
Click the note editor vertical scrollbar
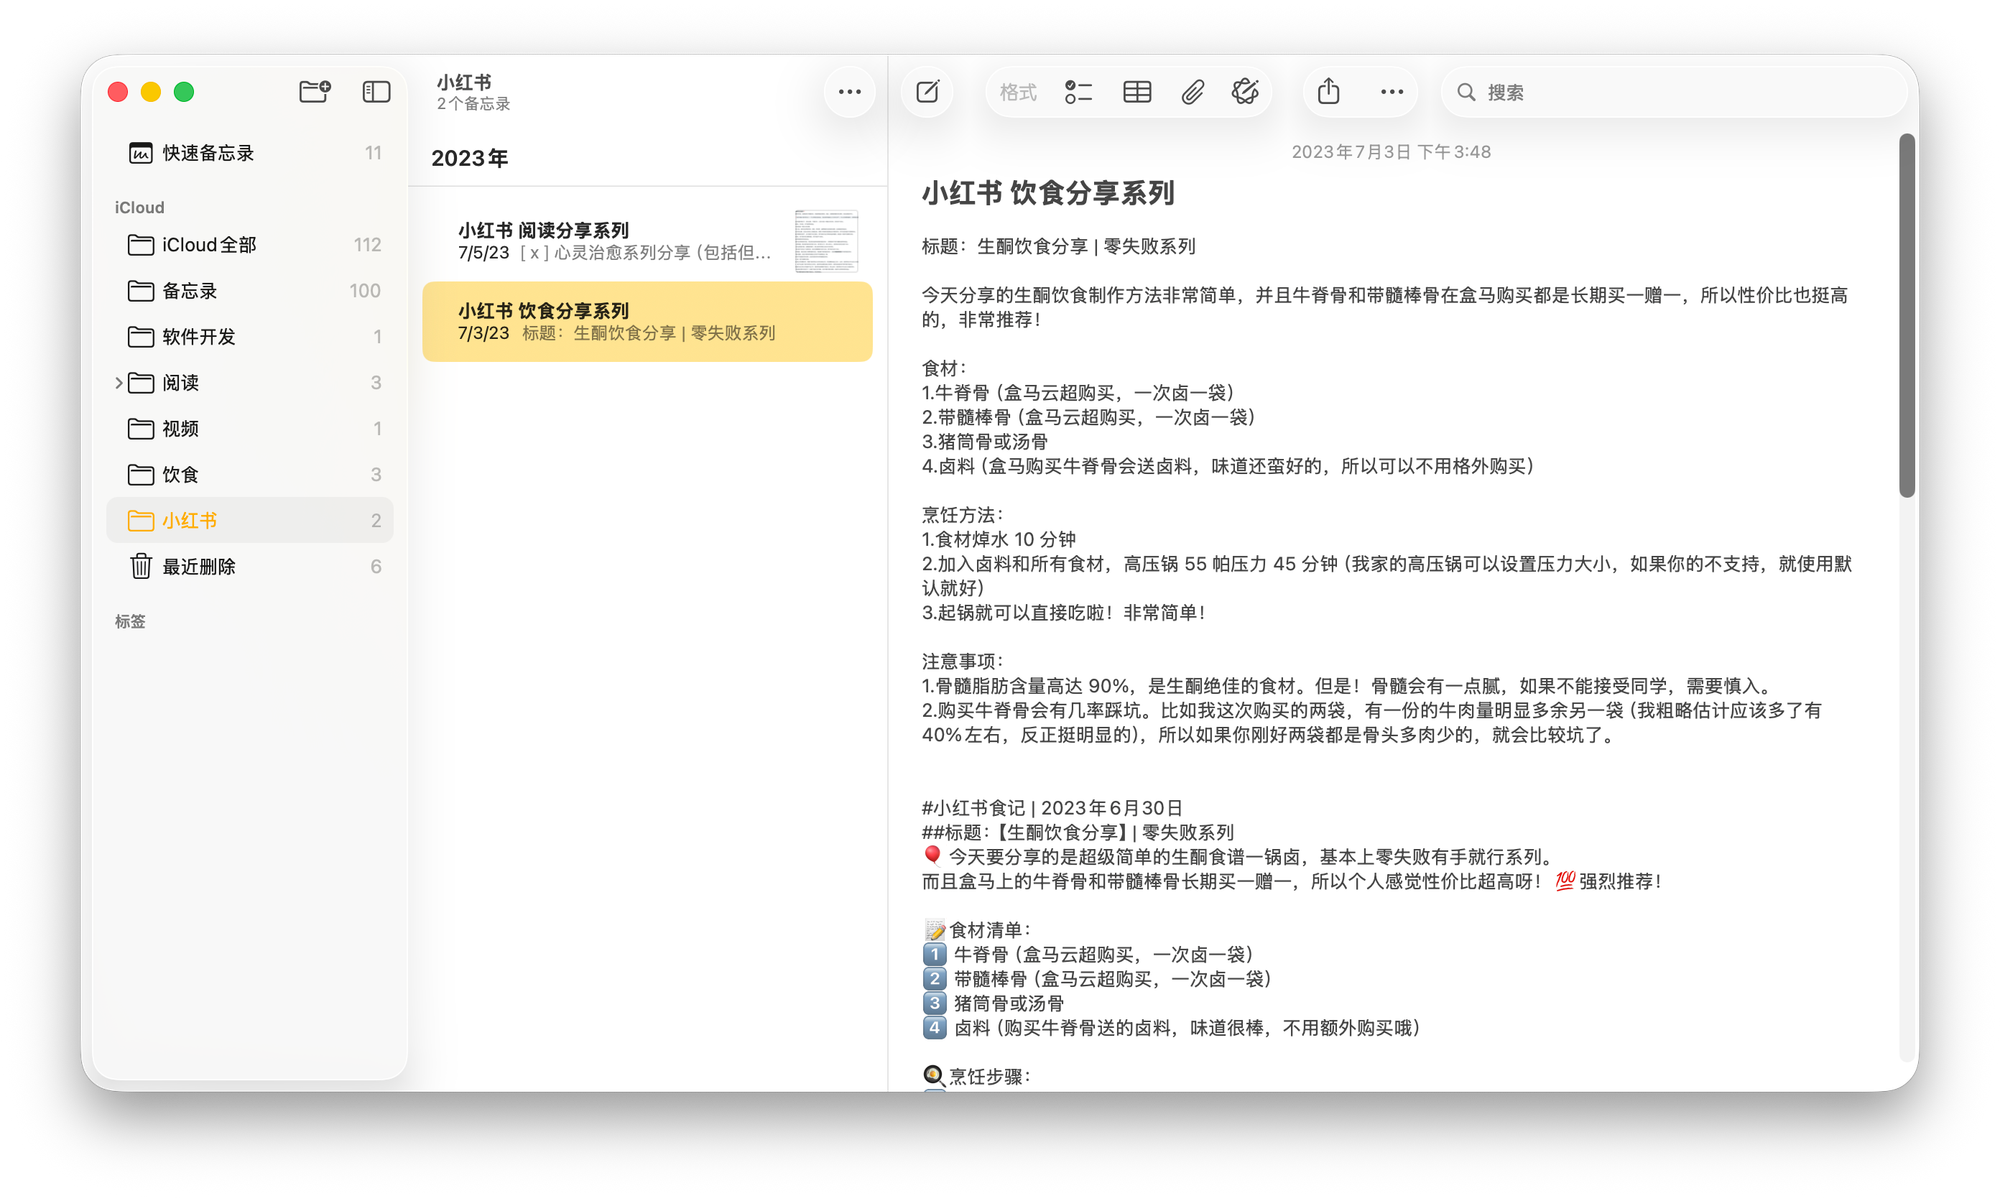(1907, 316)
